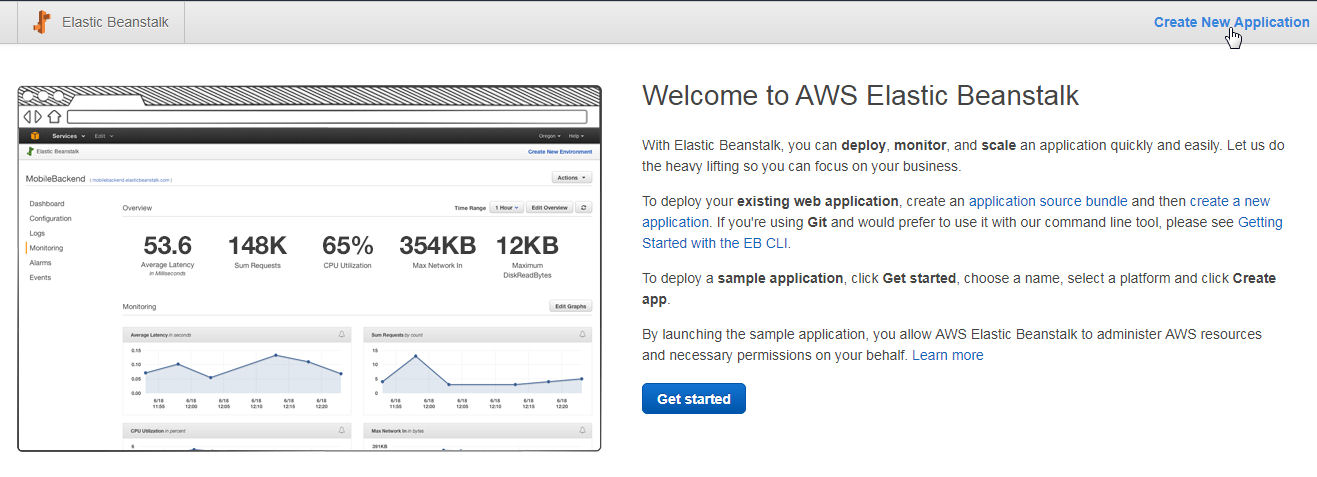Click the blue Get started button
This screenshot has width=1317, height=477.
click(x=694, y=399)
